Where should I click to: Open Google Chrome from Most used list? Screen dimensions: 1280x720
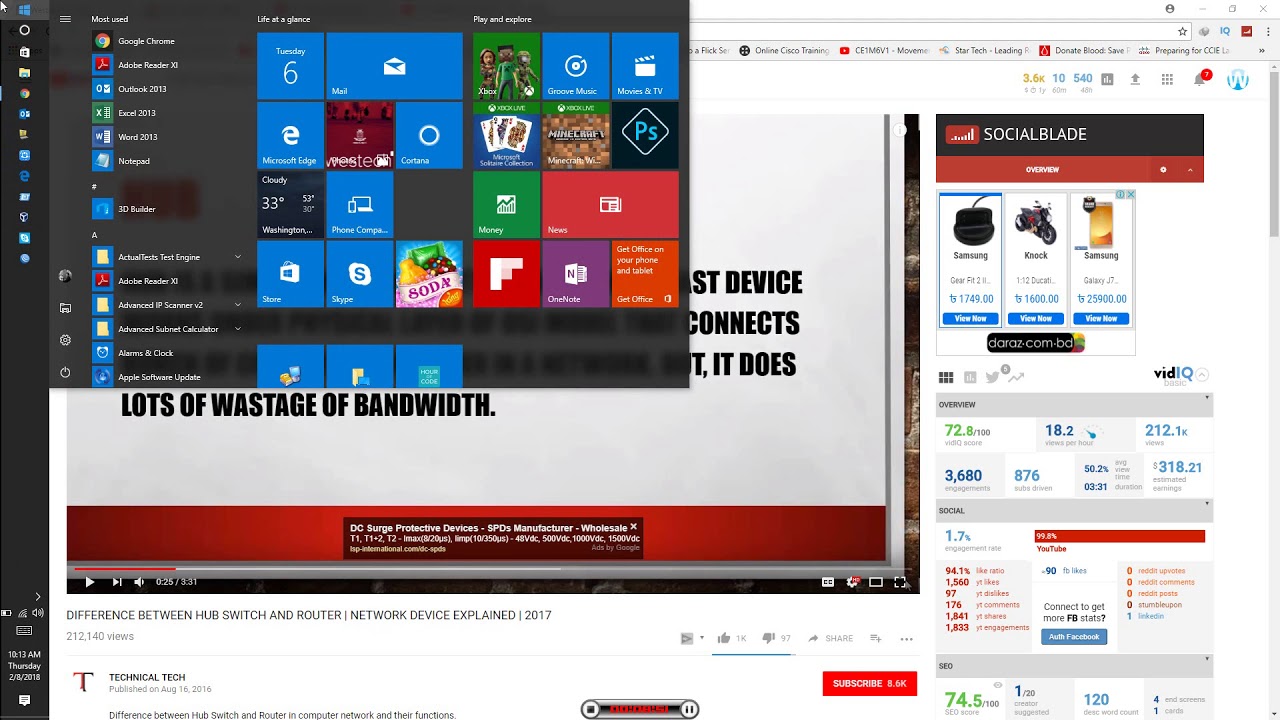[146, 41]
